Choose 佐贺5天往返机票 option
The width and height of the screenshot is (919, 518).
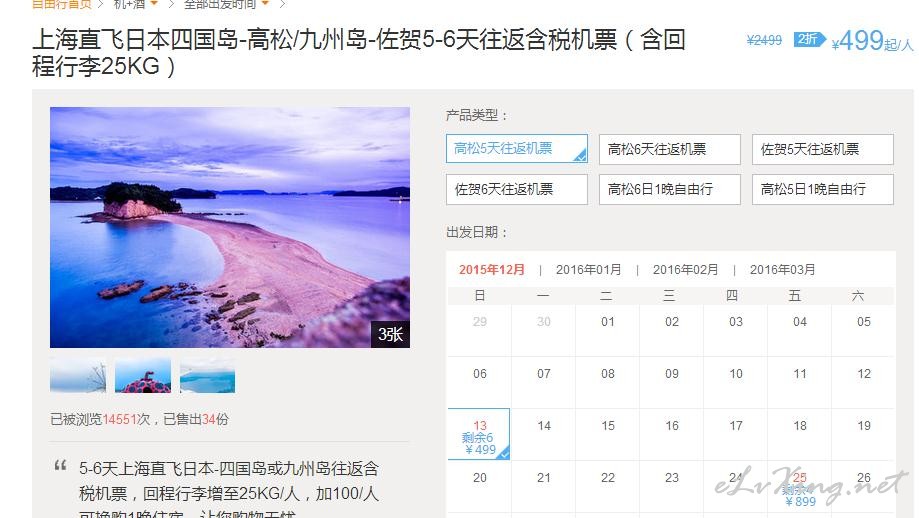point(822,149)
